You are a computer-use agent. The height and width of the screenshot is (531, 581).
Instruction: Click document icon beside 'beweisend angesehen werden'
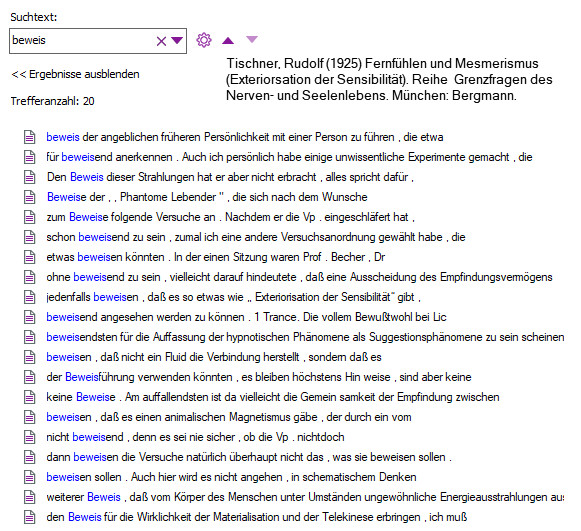point(30,317)
